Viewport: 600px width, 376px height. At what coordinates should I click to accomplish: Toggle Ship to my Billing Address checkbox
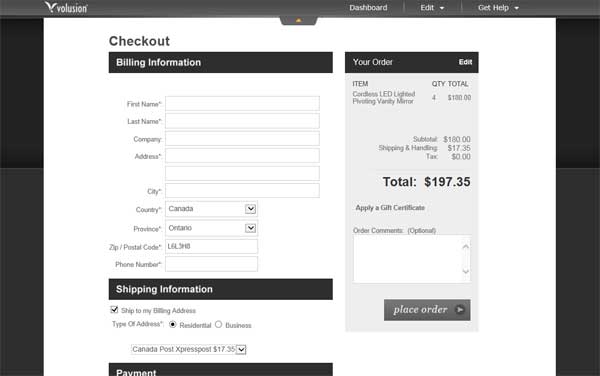click(x=114, y=309)
